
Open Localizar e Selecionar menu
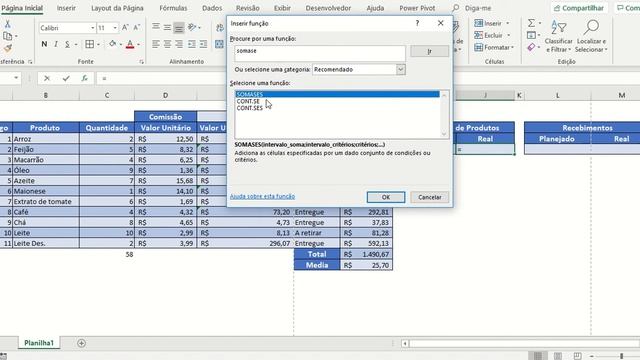point(591,36)
